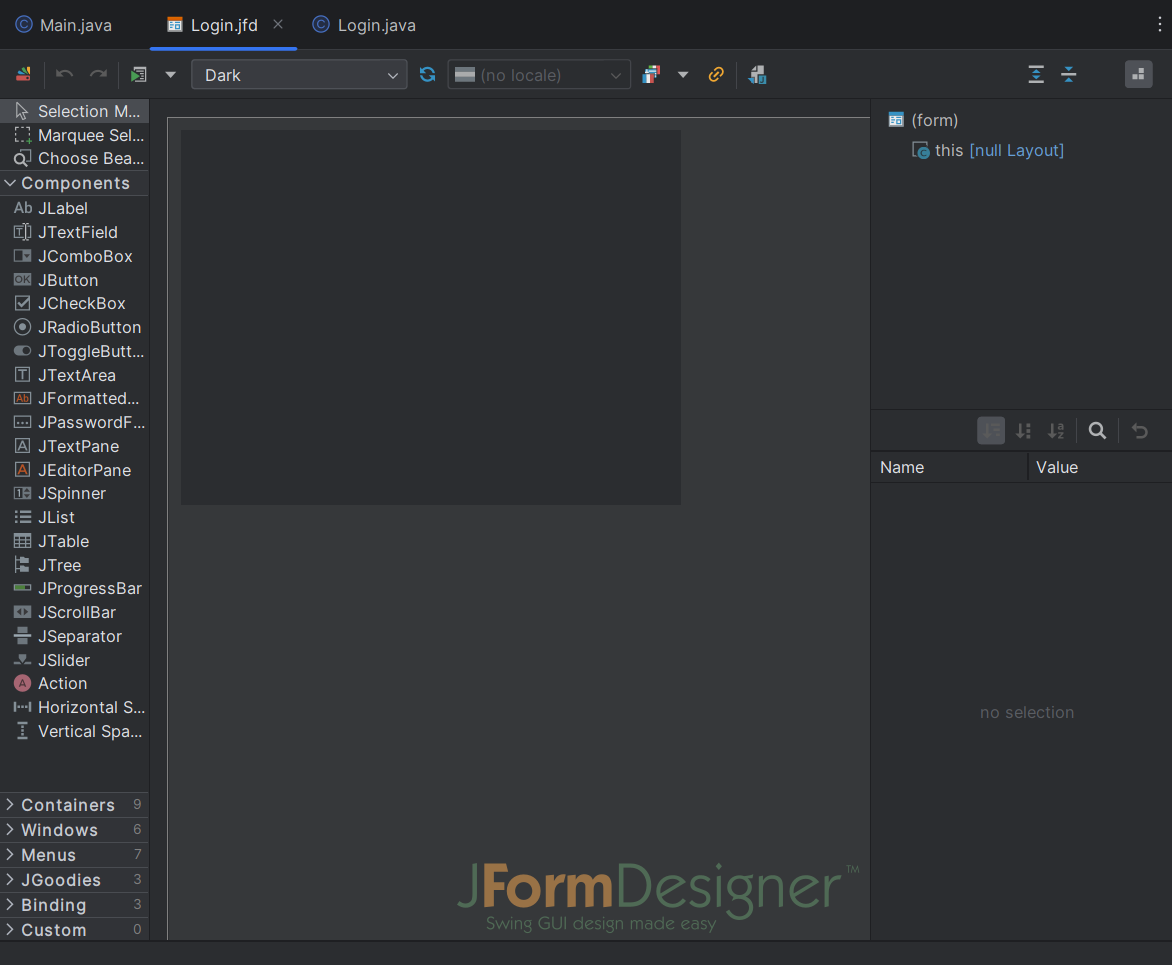Close the Login.jfd tab

coord(278,24)
